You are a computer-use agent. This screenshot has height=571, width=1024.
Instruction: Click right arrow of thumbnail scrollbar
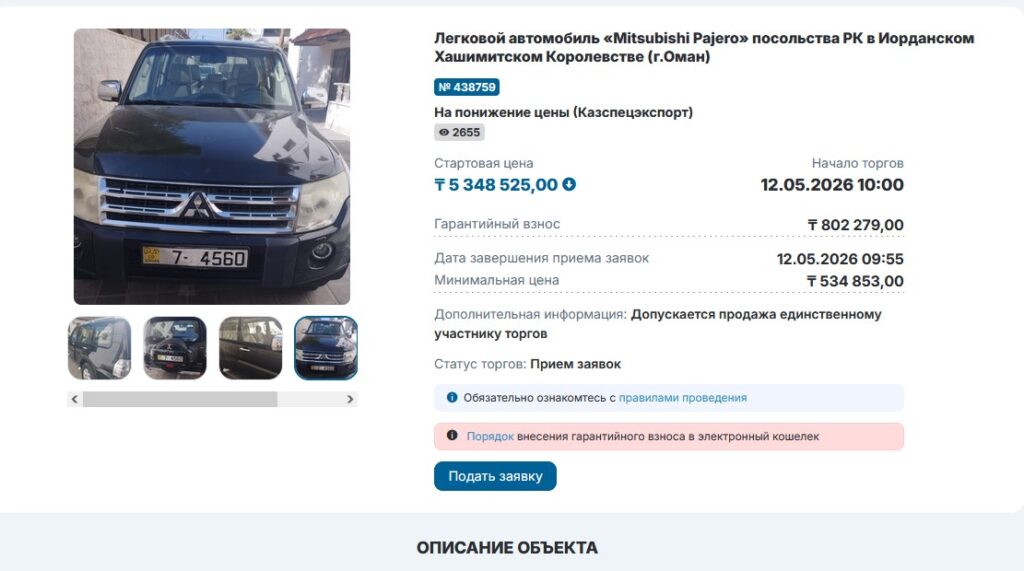tap(350, 399)
